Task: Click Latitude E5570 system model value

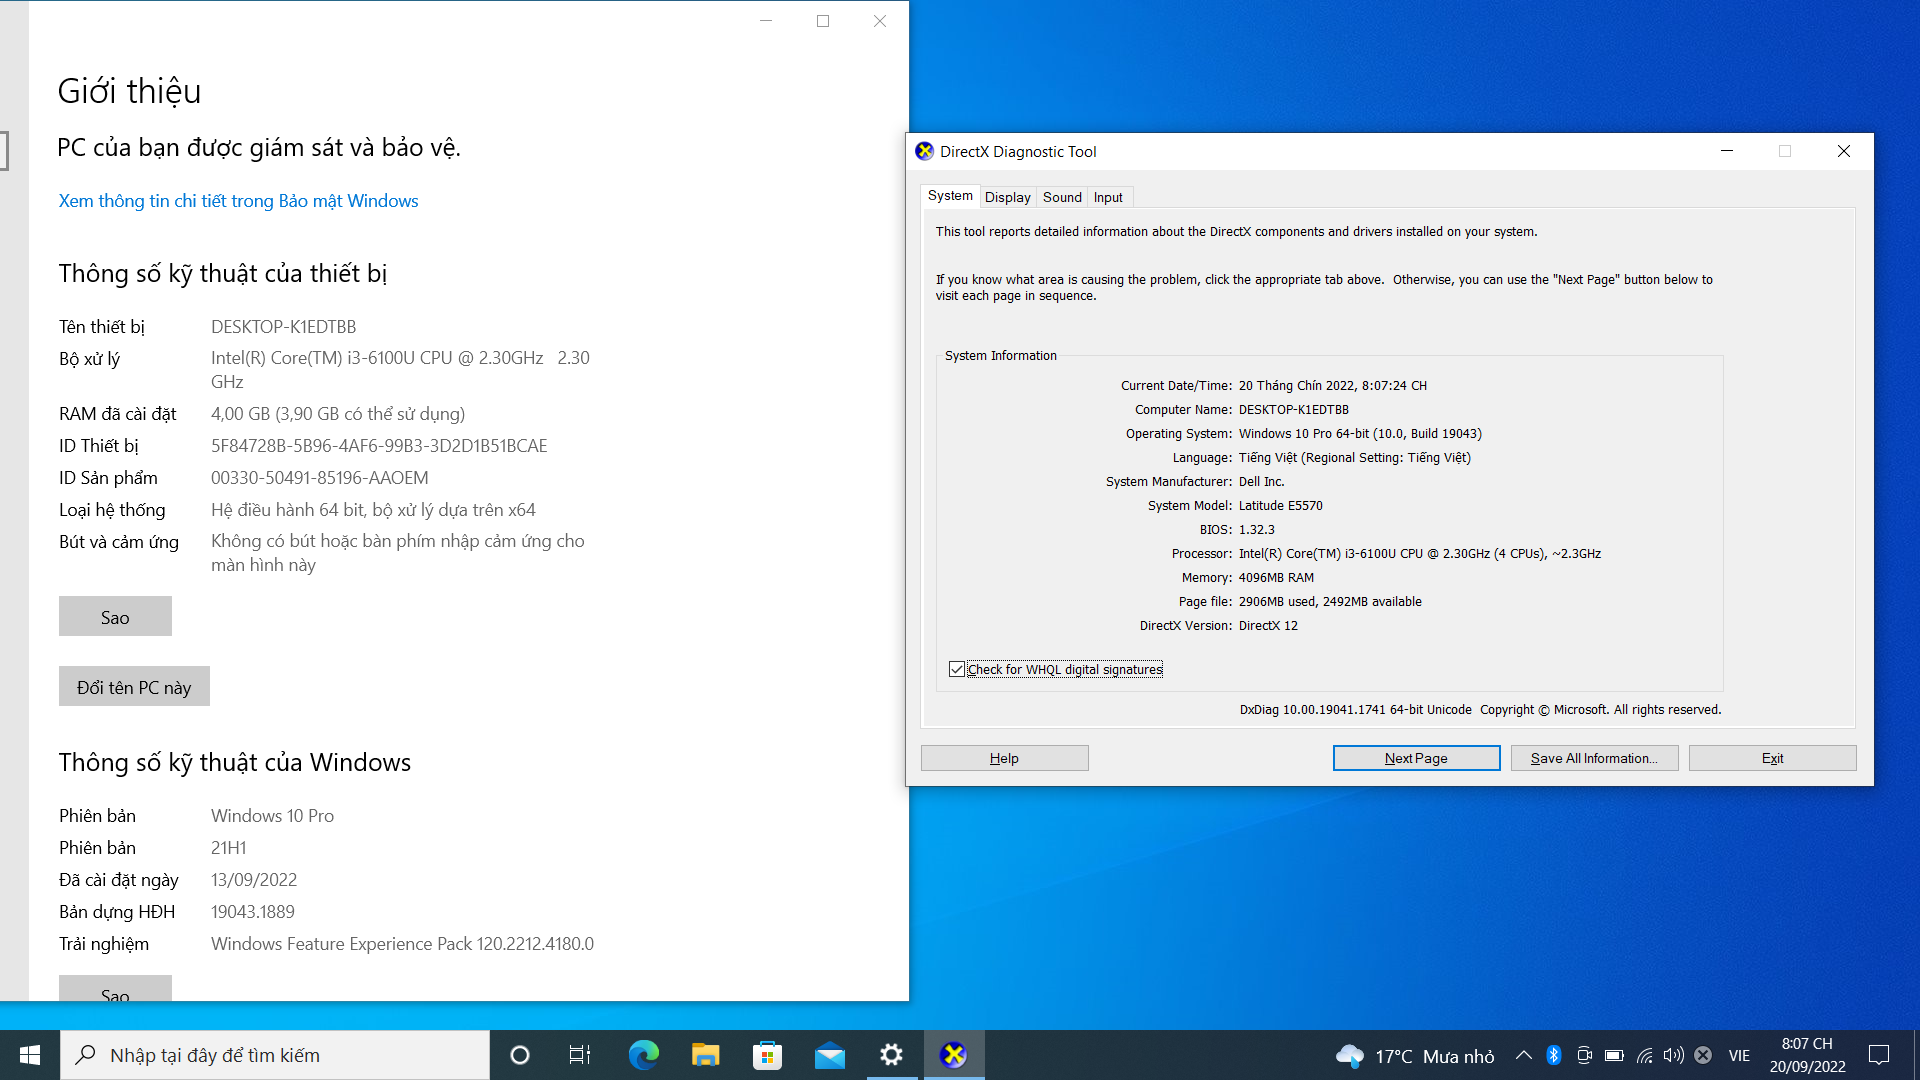Action: [x=1280, y=506]
